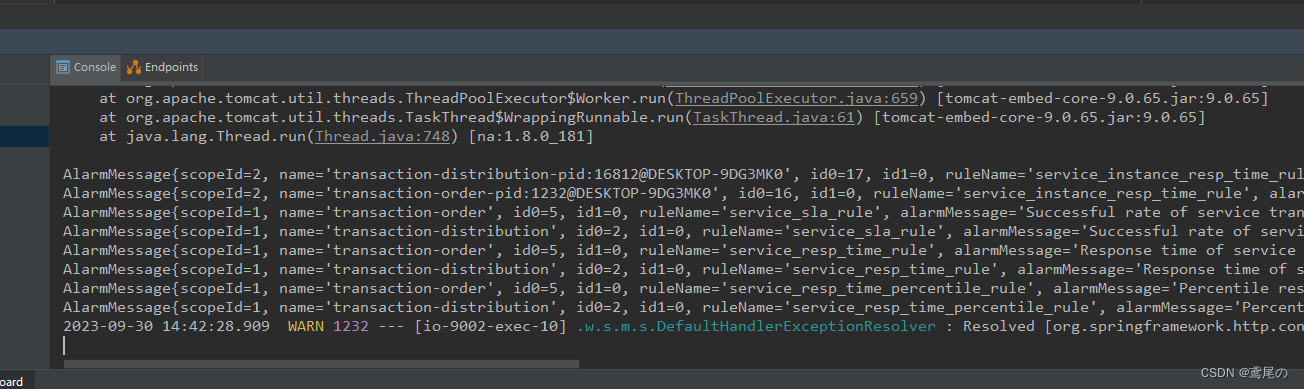This screenshot has height=389, width=1304.
Task: Click transaction-order service_sla_rule alarm line
Action: (x=683, y=212)
